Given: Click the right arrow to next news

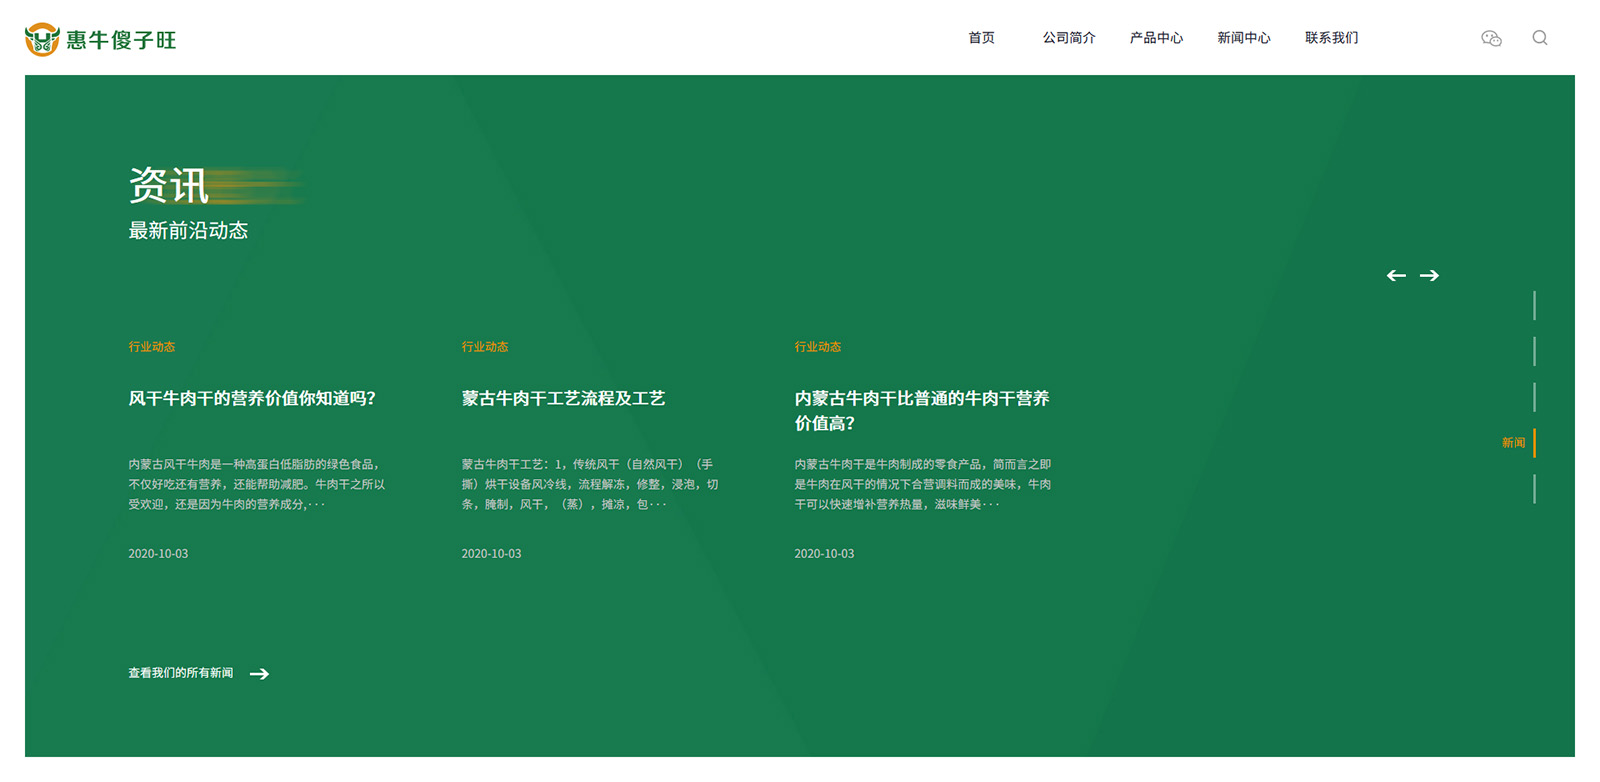Looking at the screenshot, I should point(1430,275).
